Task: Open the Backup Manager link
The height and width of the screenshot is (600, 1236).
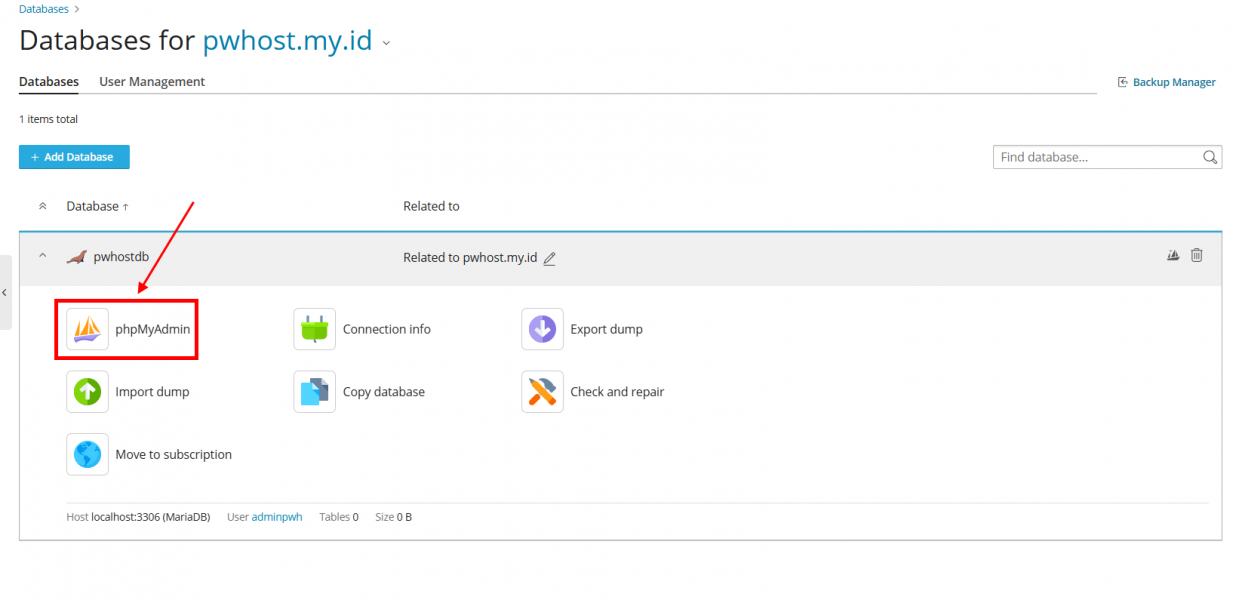Action: click(1174, 82)
